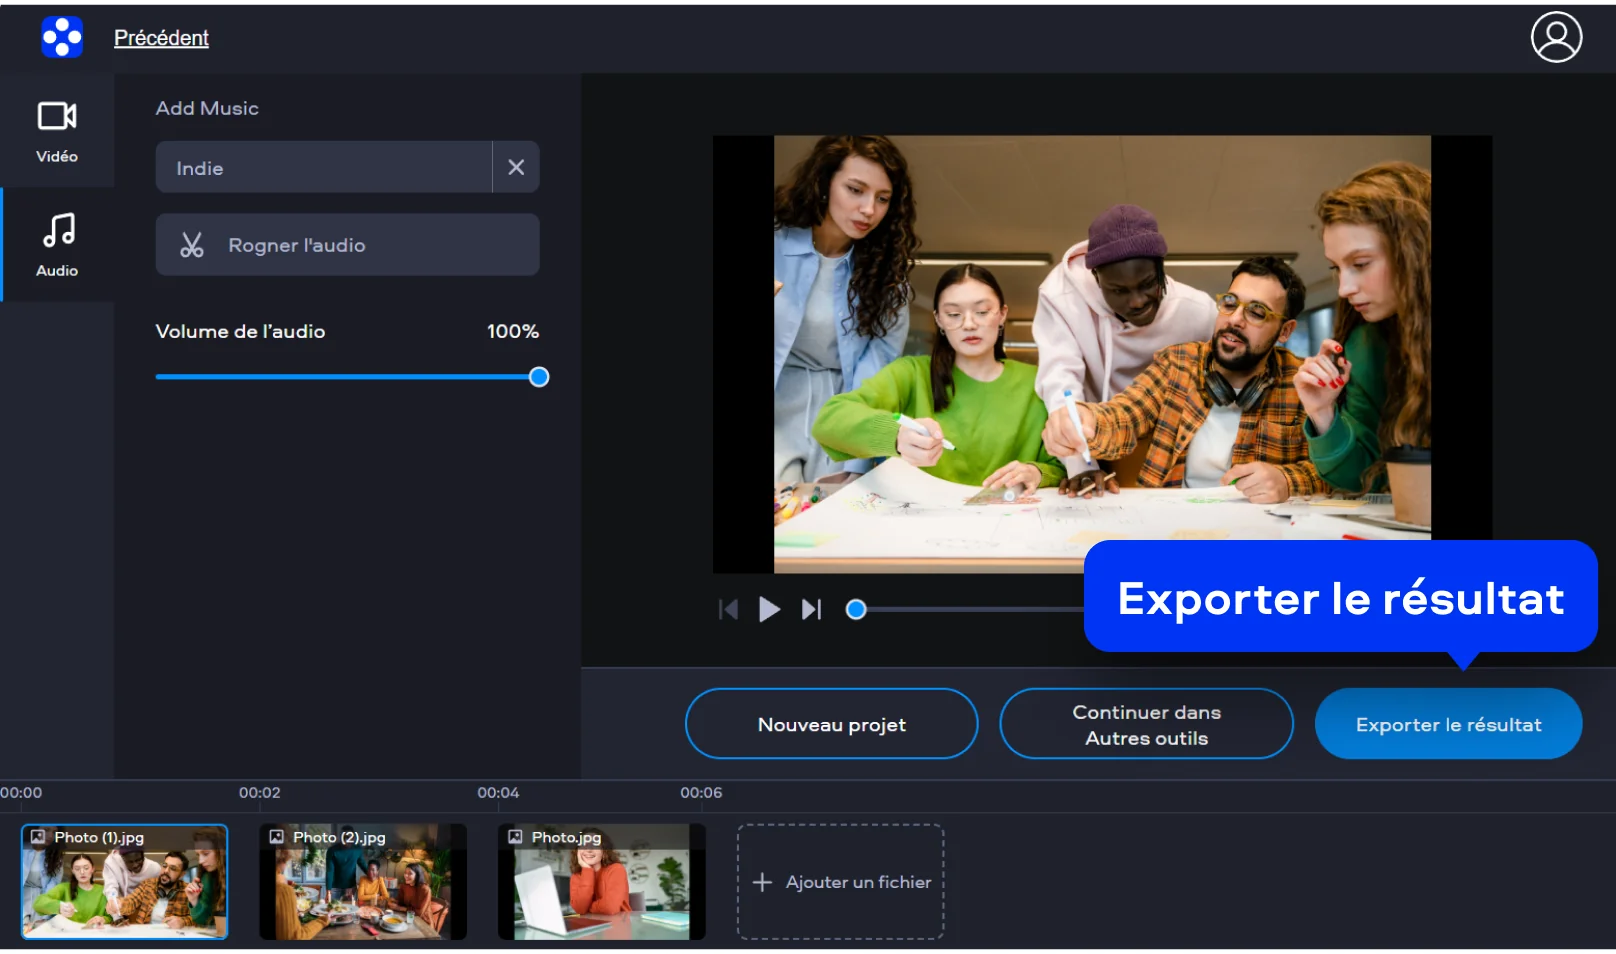Click the playback progress handle
Image resolution: width=1616 pixels, height=954 pixels.
coord(856,610)
